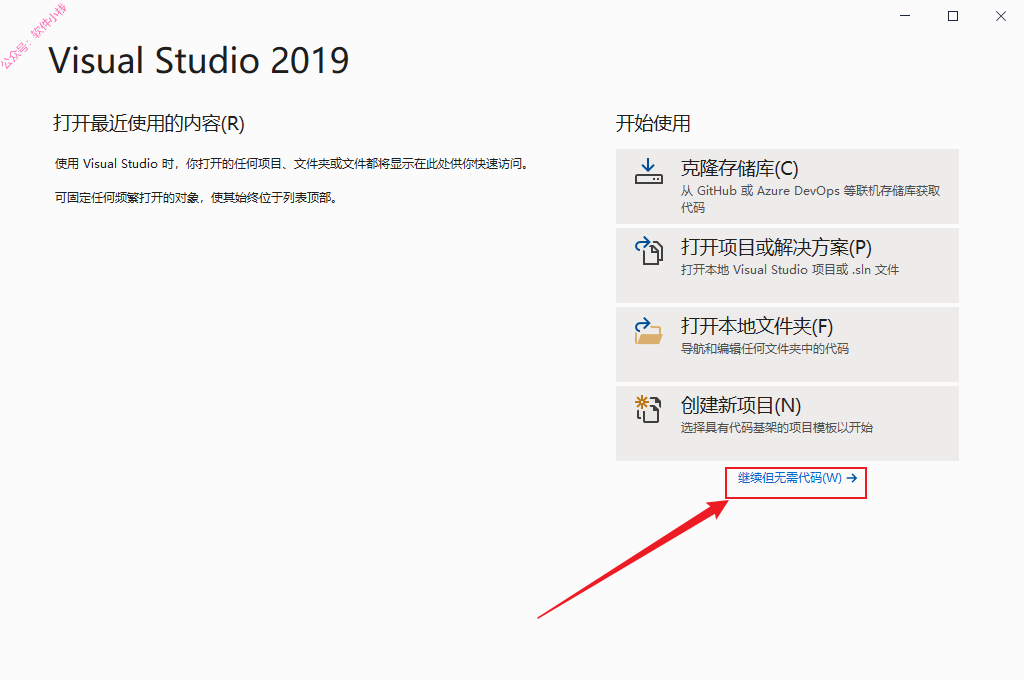Choose the 打开项目或解决方案(P) title text
This screenshot has height=680, width=1024.
click(x=776, y=248)
